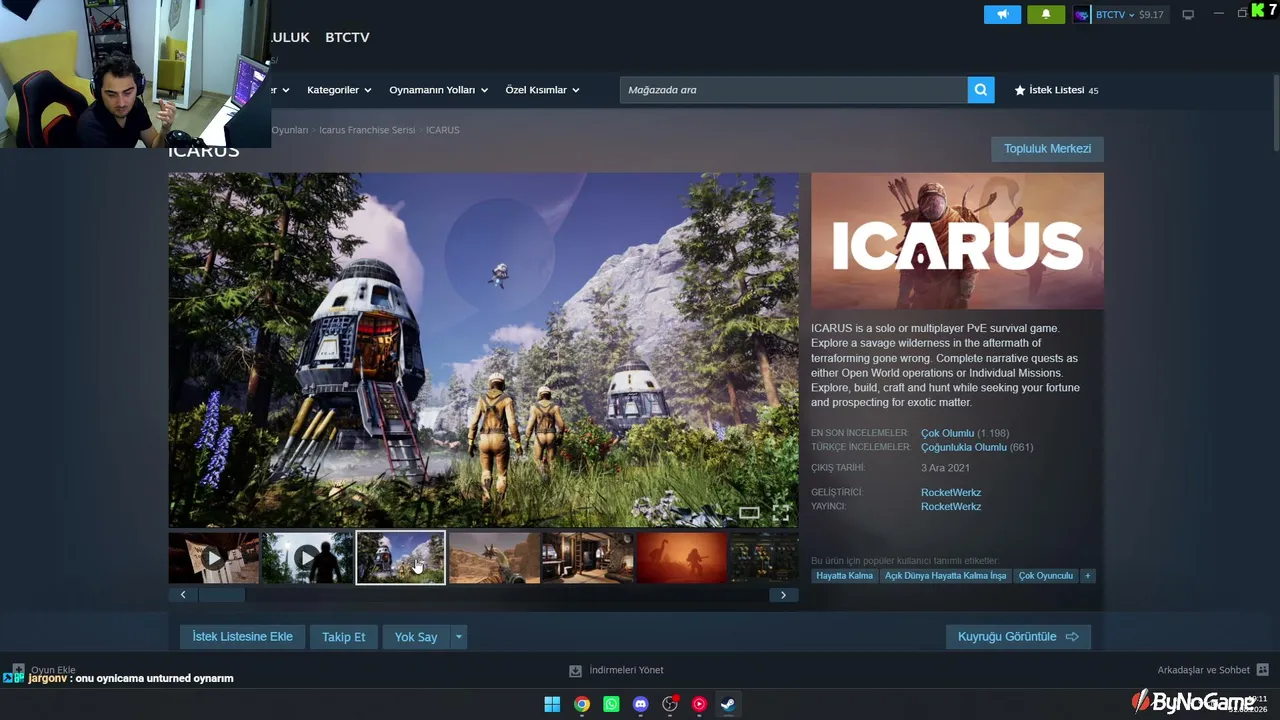
Task: Click the İndirmeleri Yönet download icon
Action: [575, 670]
